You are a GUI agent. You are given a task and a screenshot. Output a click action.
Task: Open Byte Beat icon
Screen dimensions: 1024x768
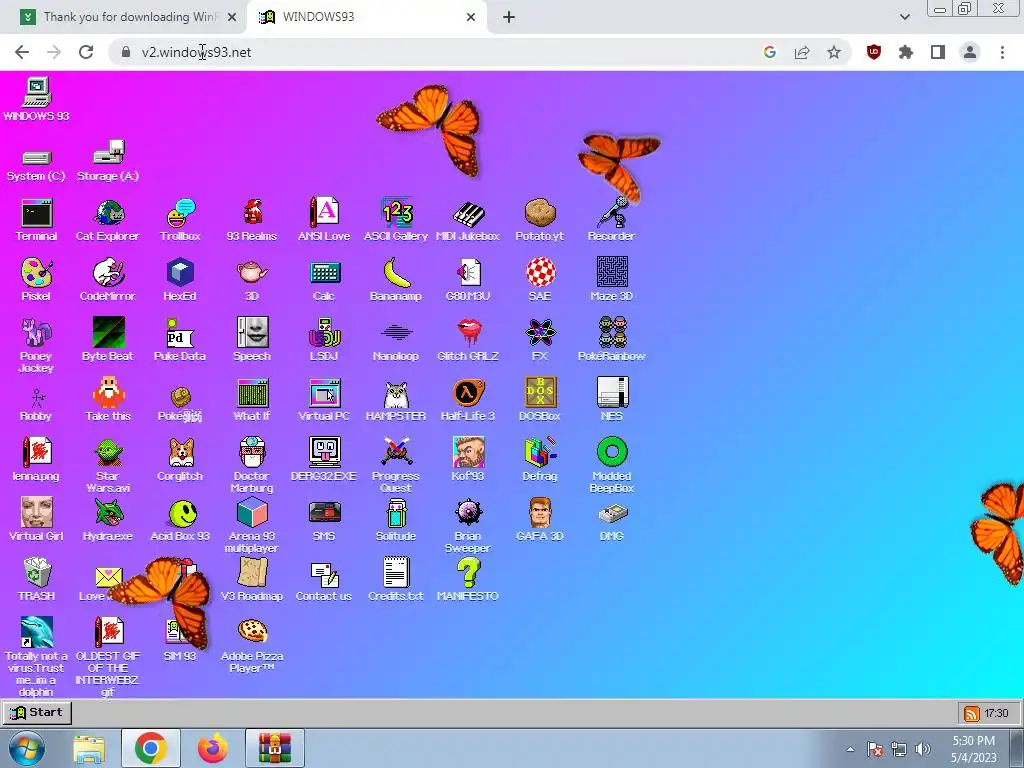pyautogui.click(x=108, y=340)
